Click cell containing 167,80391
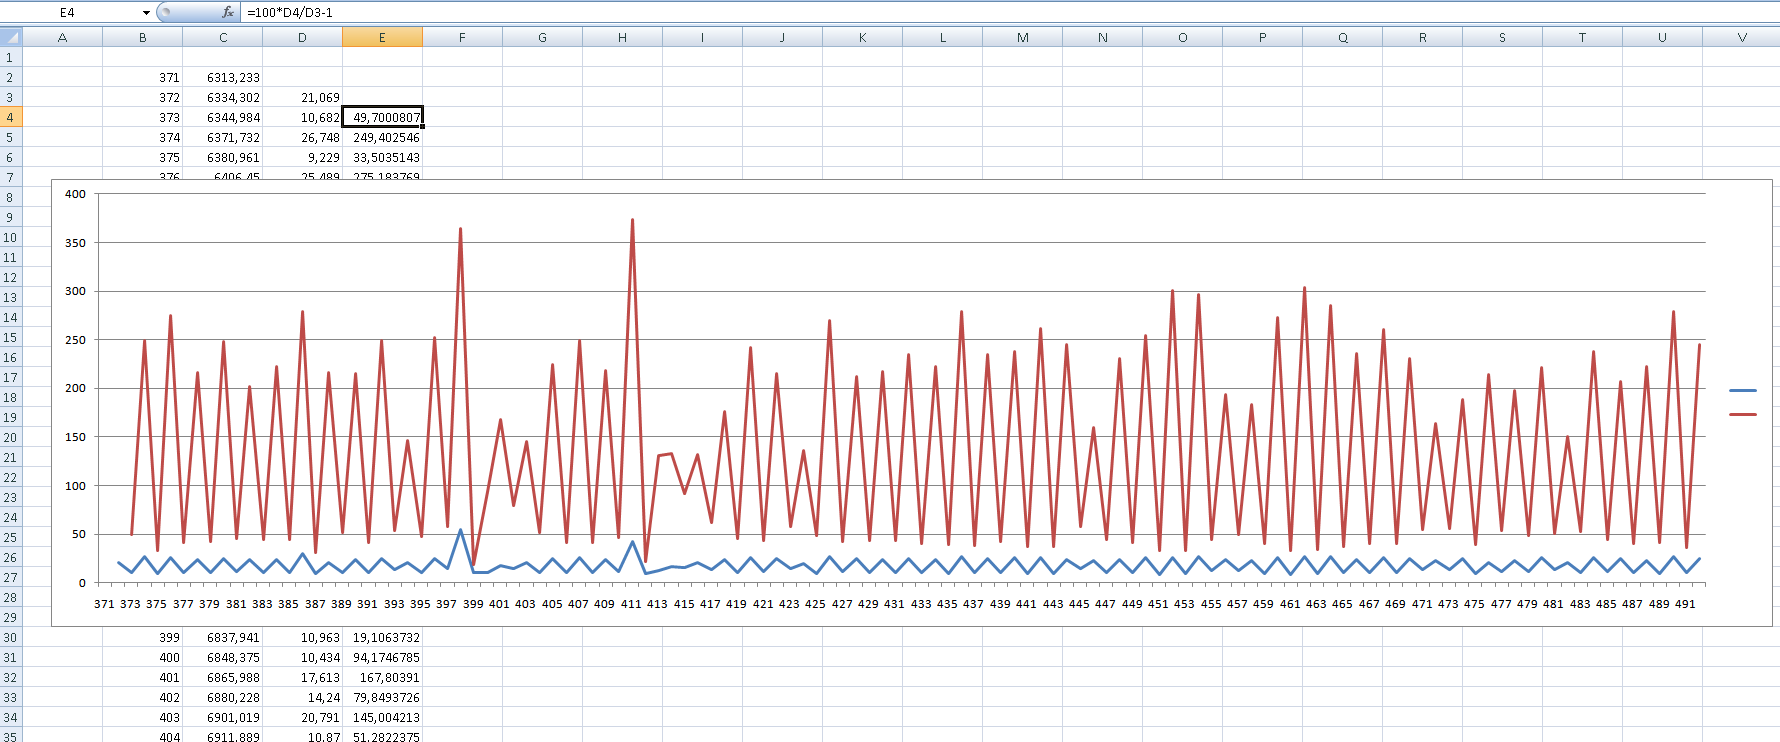Image resolution: width=1780 pixels, height=742 pixels. (382, 677)
